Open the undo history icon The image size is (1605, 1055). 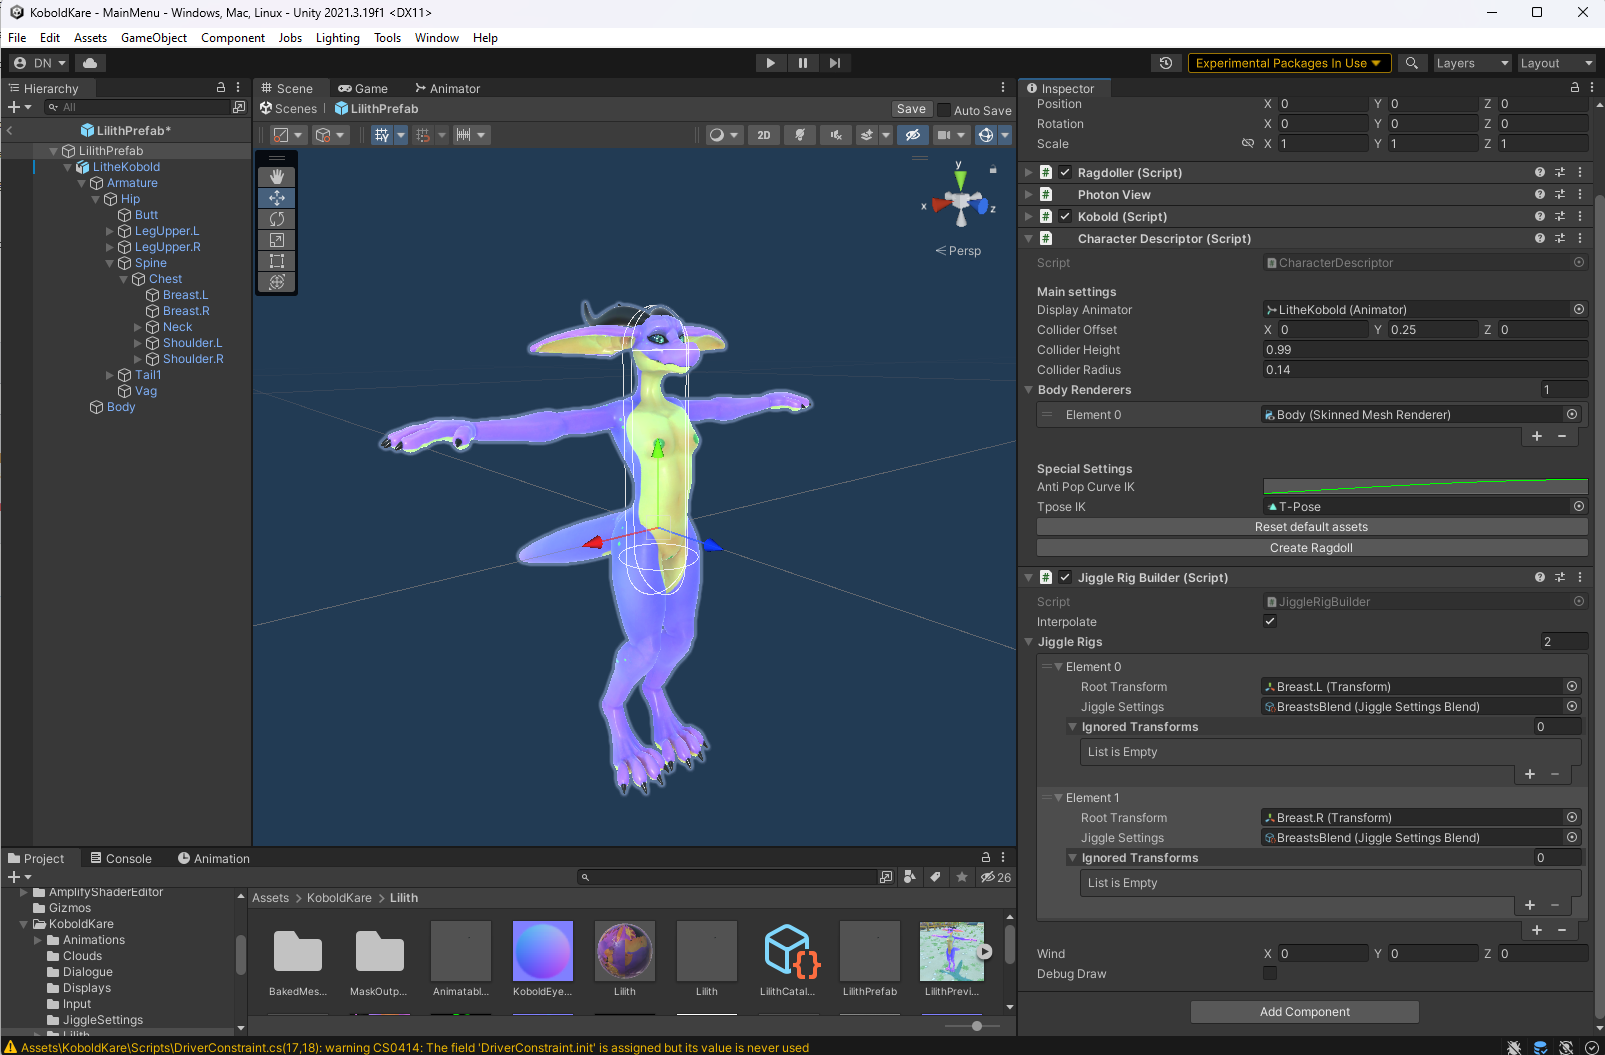[1166, 63]
